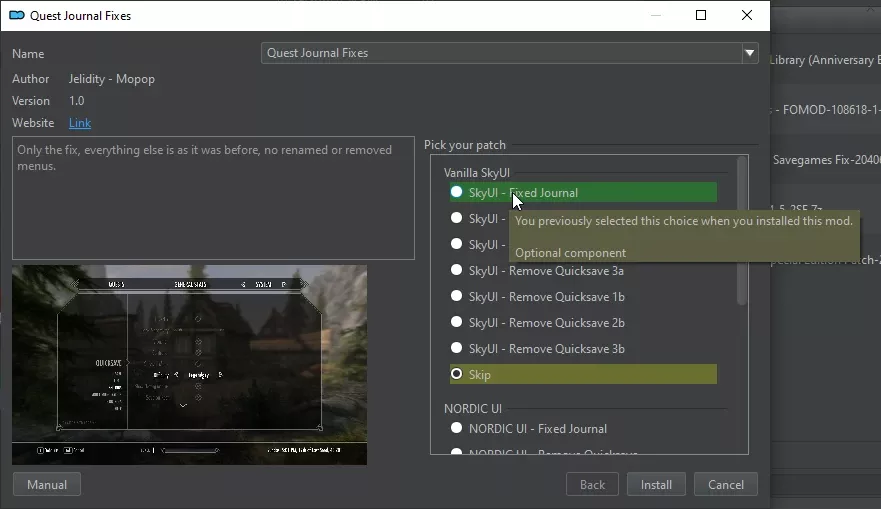881x509 pixels.
Task: Click the mod preview screenshot thumbnail
Action: [x=189, y=365]
